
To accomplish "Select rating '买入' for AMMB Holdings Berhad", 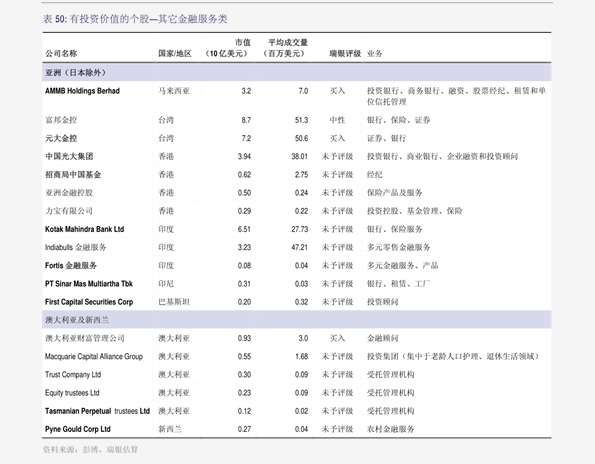I will pyautogui.click(x=337, y=91).
